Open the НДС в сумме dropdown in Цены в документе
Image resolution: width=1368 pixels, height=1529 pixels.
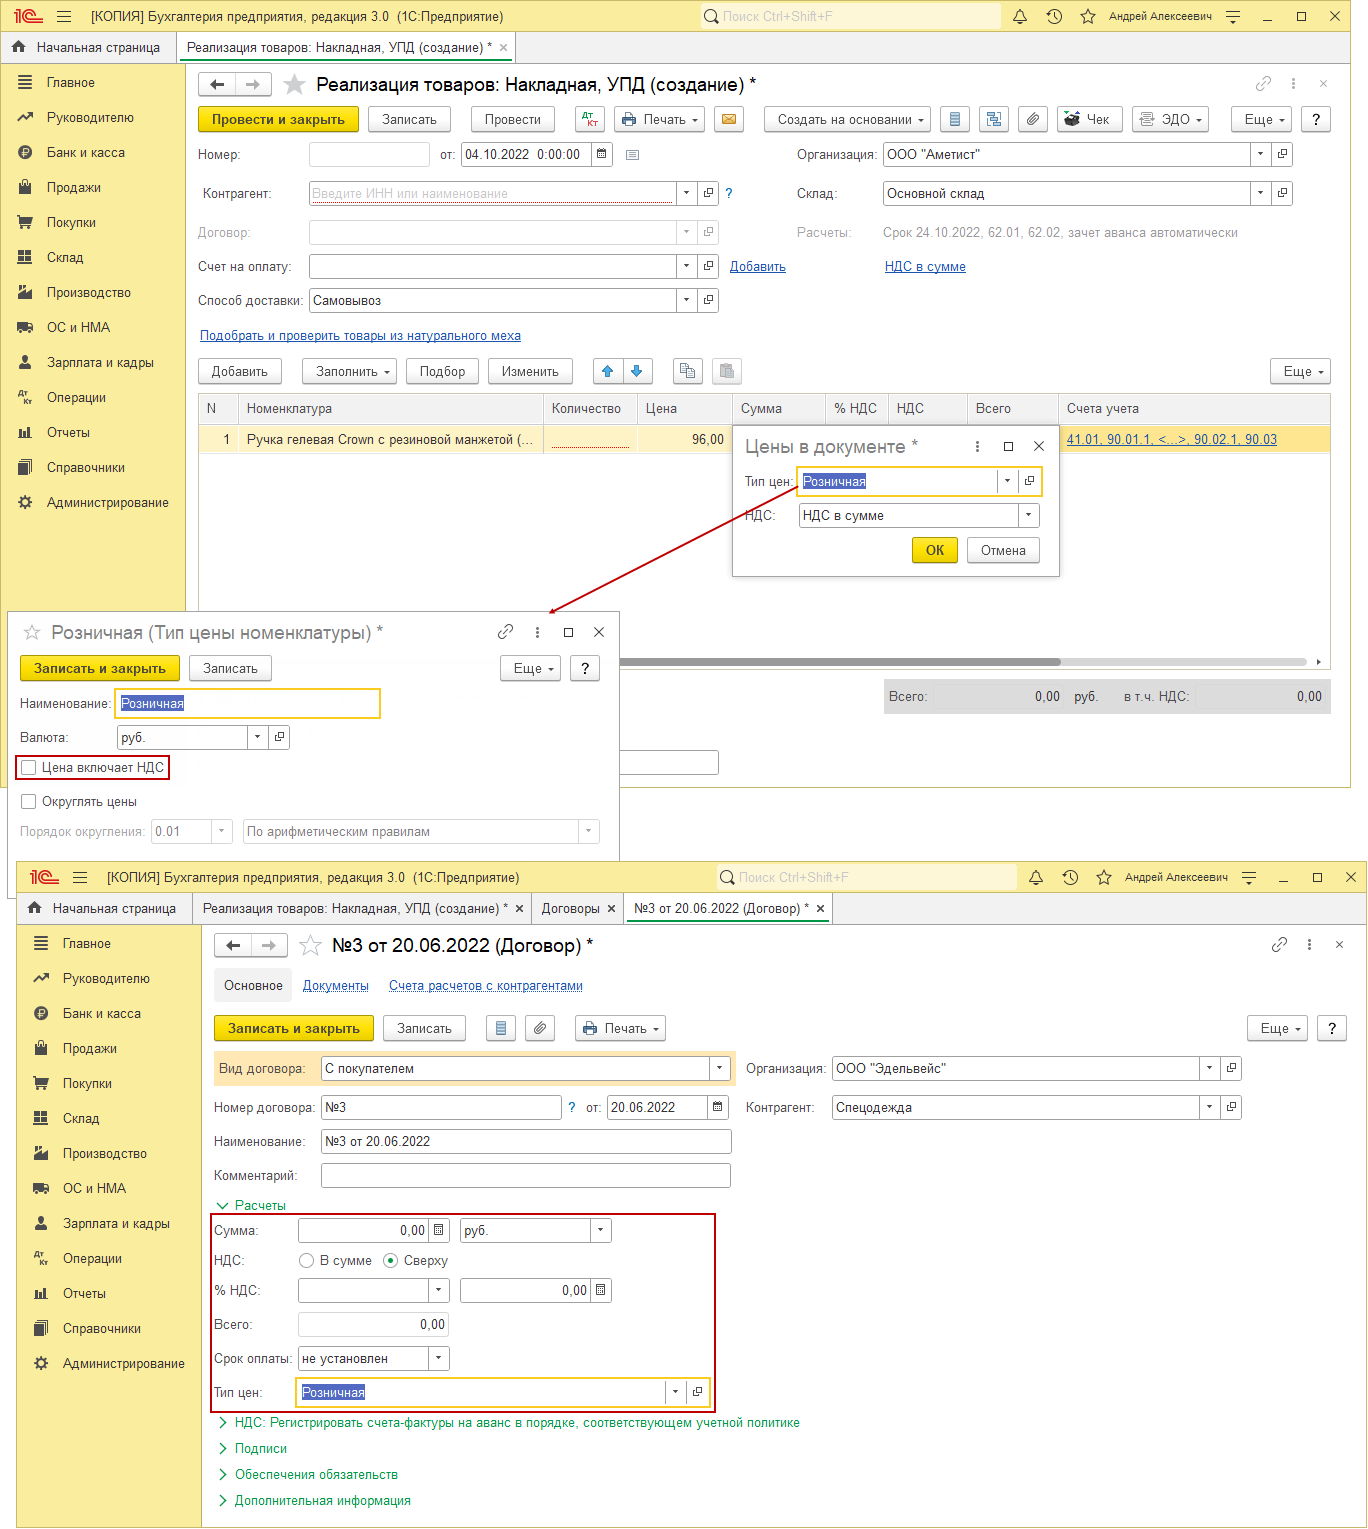pyautogui.click(x=1028, y=515)
